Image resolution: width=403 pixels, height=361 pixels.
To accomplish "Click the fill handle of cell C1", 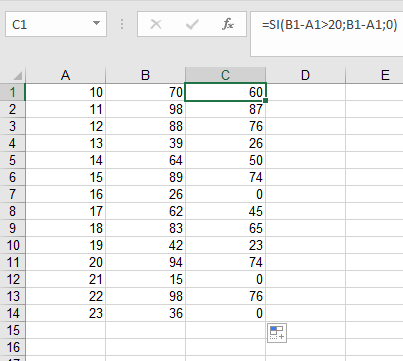I will point(266,100).
